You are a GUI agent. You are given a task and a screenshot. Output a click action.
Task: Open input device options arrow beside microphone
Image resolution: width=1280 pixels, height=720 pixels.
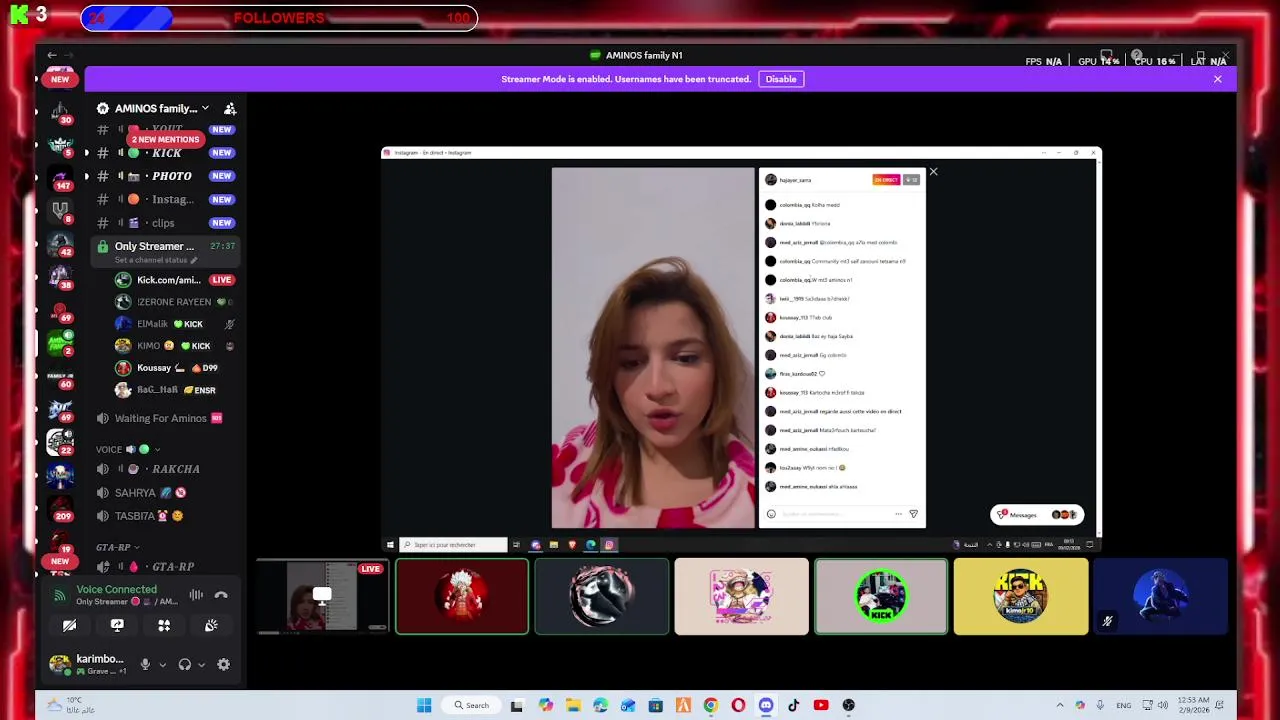click(x=161, y=665)
